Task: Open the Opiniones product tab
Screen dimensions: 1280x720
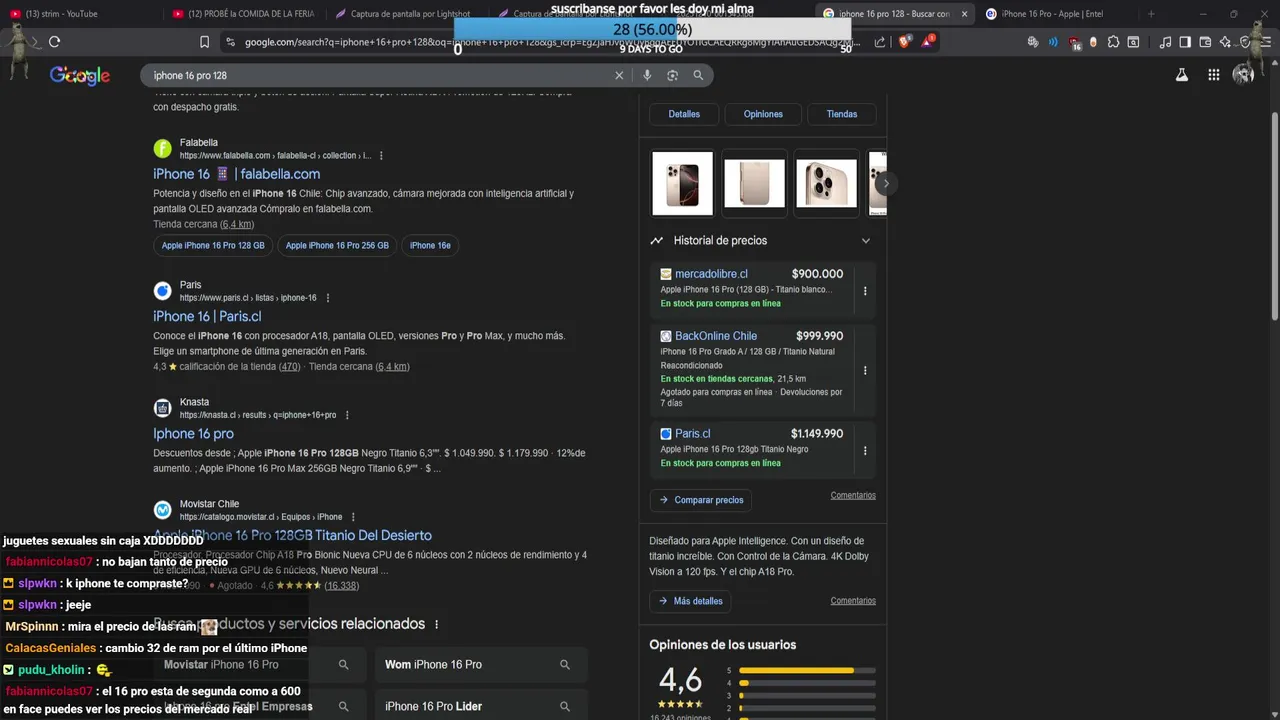Action: point(763,114)
